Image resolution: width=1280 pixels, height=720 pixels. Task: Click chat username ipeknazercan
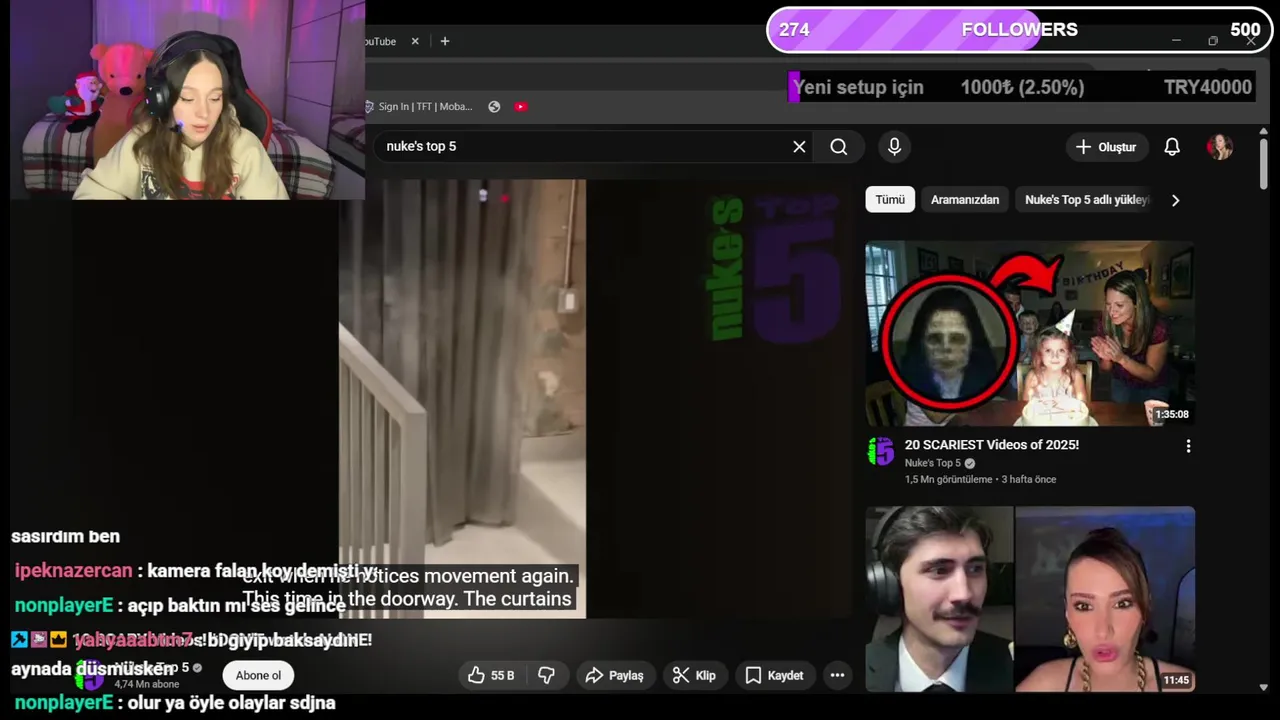[x=73, y=571]
